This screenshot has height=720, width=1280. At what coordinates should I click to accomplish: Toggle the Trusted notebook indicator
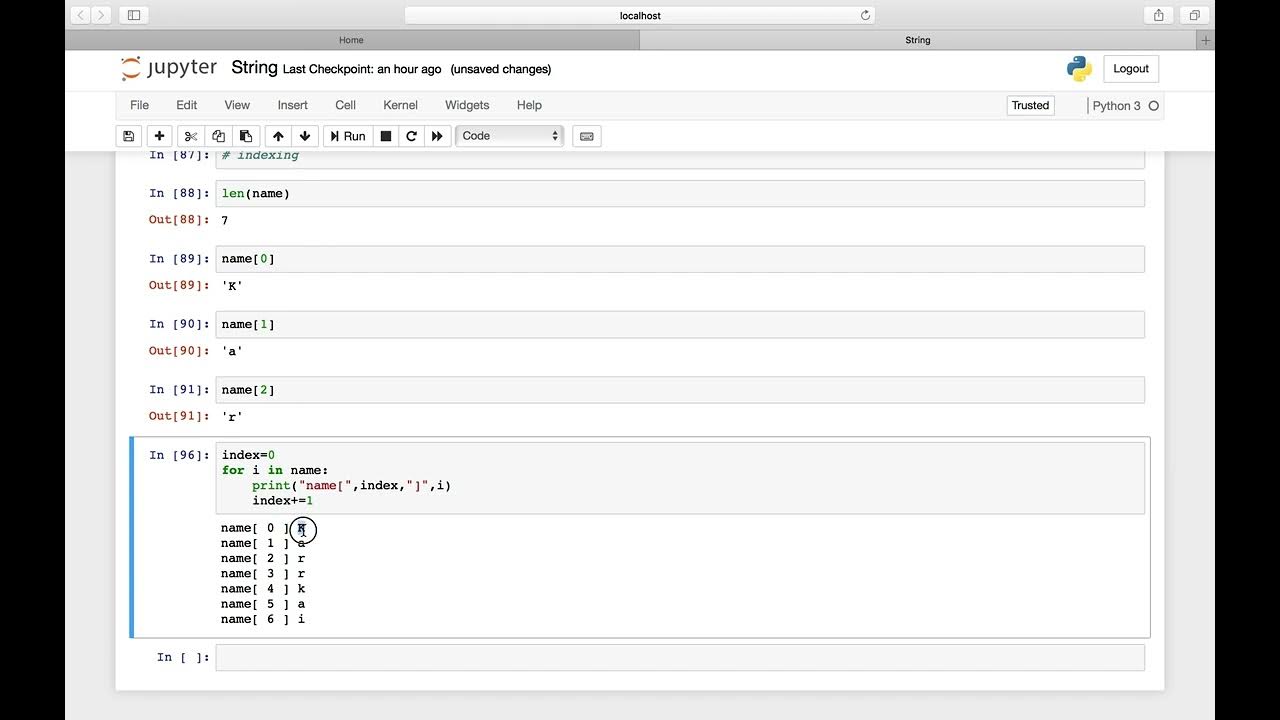pyautogui.click(x=1030, y=105)
